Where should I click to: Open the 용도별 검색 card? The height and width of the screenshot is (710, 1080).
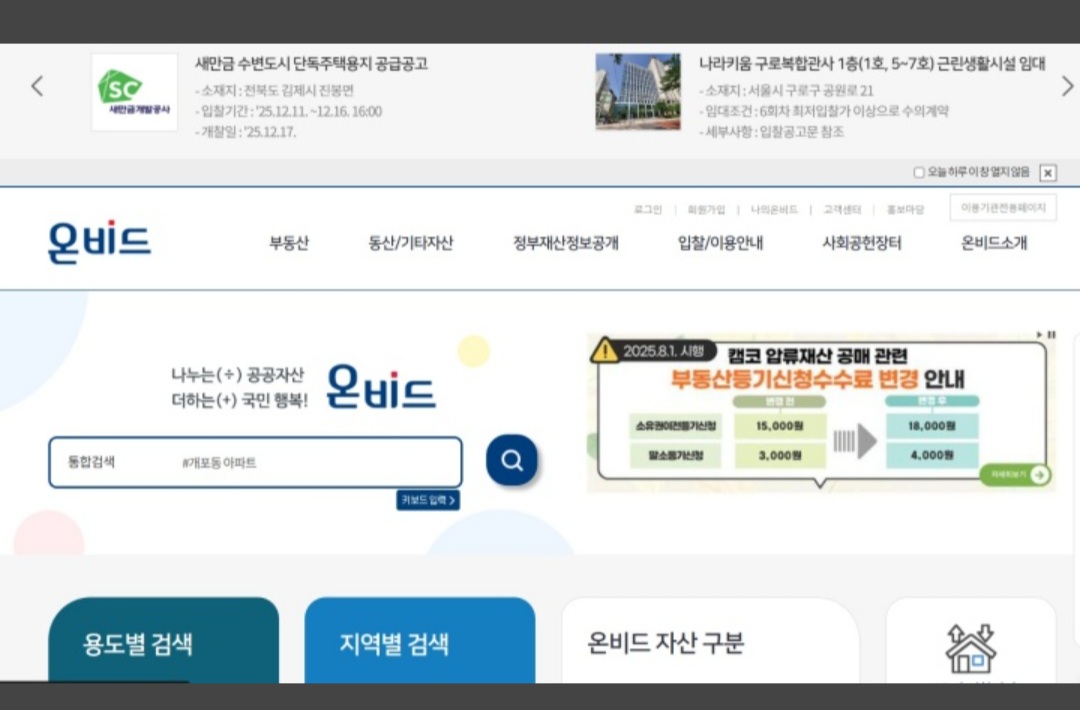(x=163, y=640)
